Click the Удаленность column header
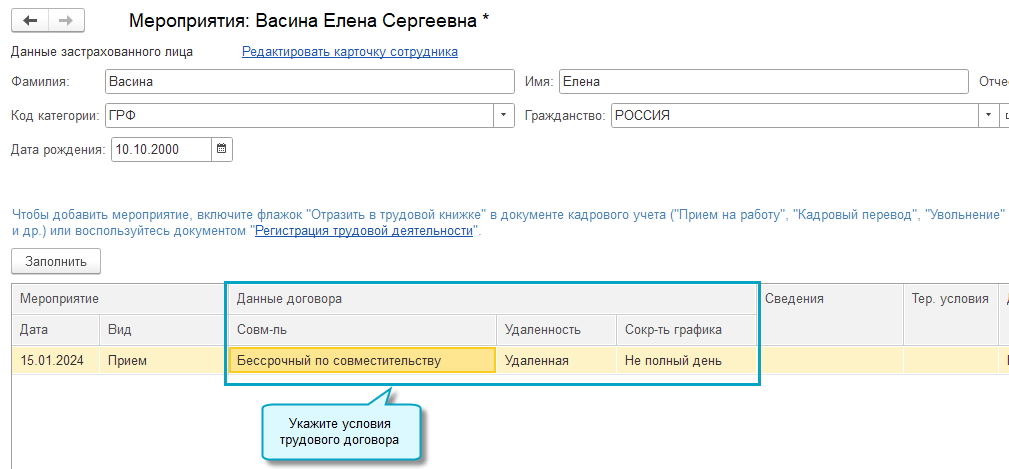This screenshot has height=469, width=1009. [x=556, y=329]
